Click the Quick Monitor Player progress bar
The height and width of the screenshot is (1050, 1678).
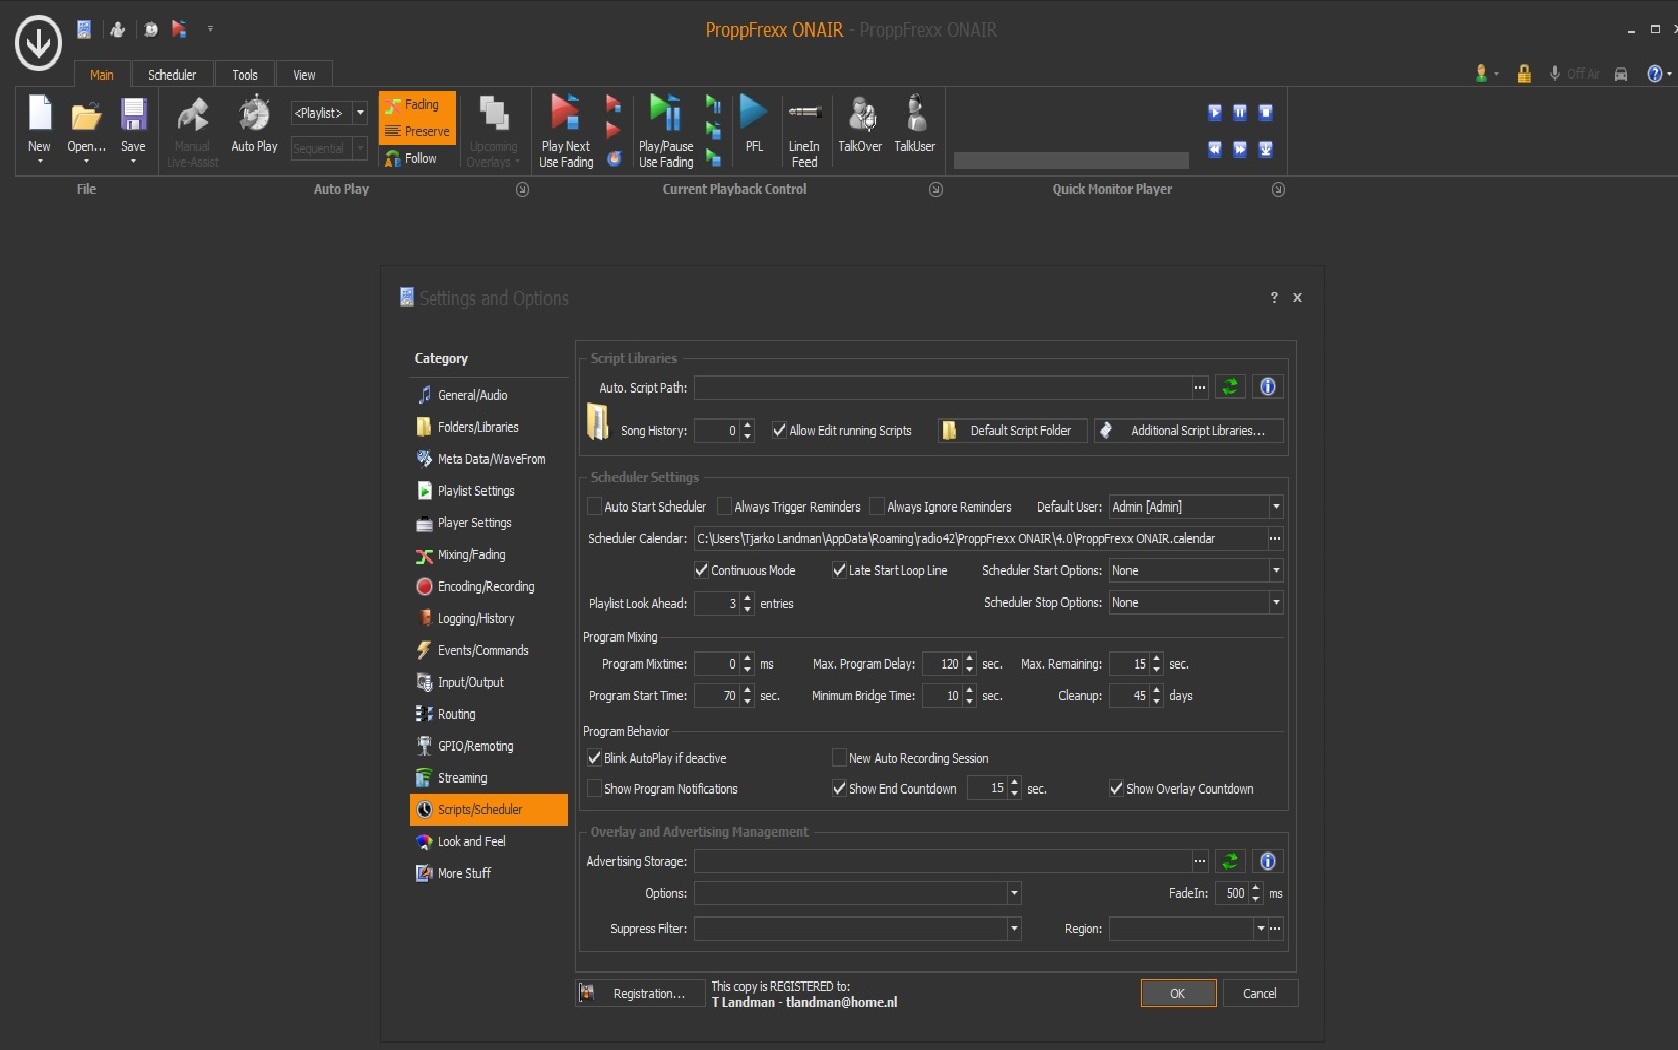[x=1071, y=160]
